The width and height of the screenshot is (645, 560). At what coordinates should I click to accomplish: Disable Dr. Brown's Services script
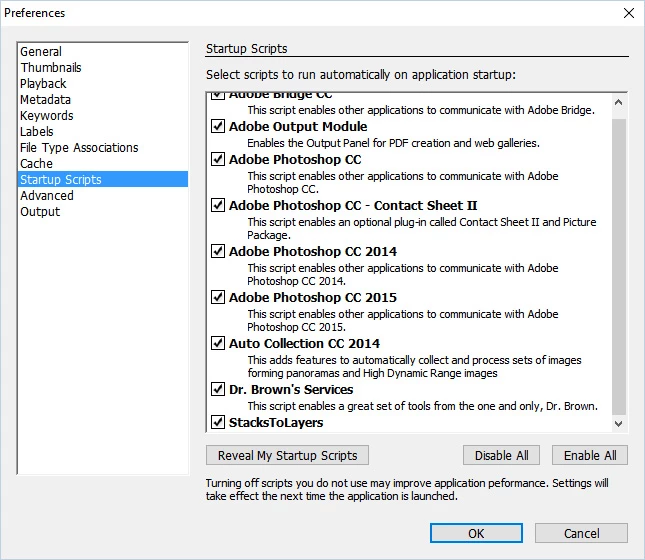(218, 389)
